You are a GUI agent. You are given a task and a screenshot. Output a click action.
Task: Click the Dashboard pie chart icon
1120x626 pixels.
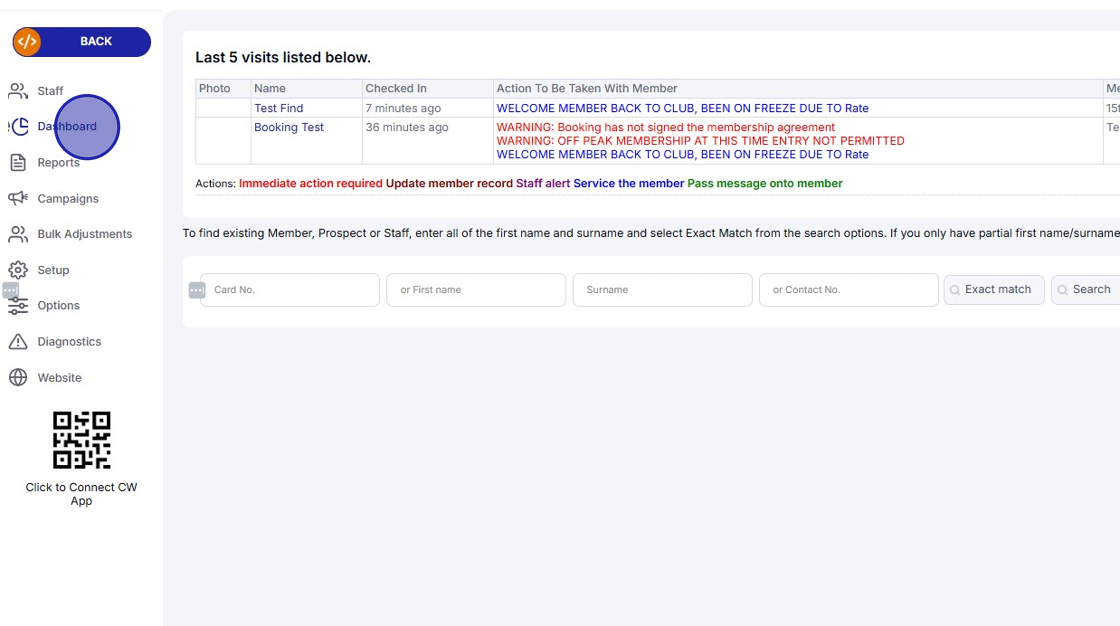click(x=19, y=126)
